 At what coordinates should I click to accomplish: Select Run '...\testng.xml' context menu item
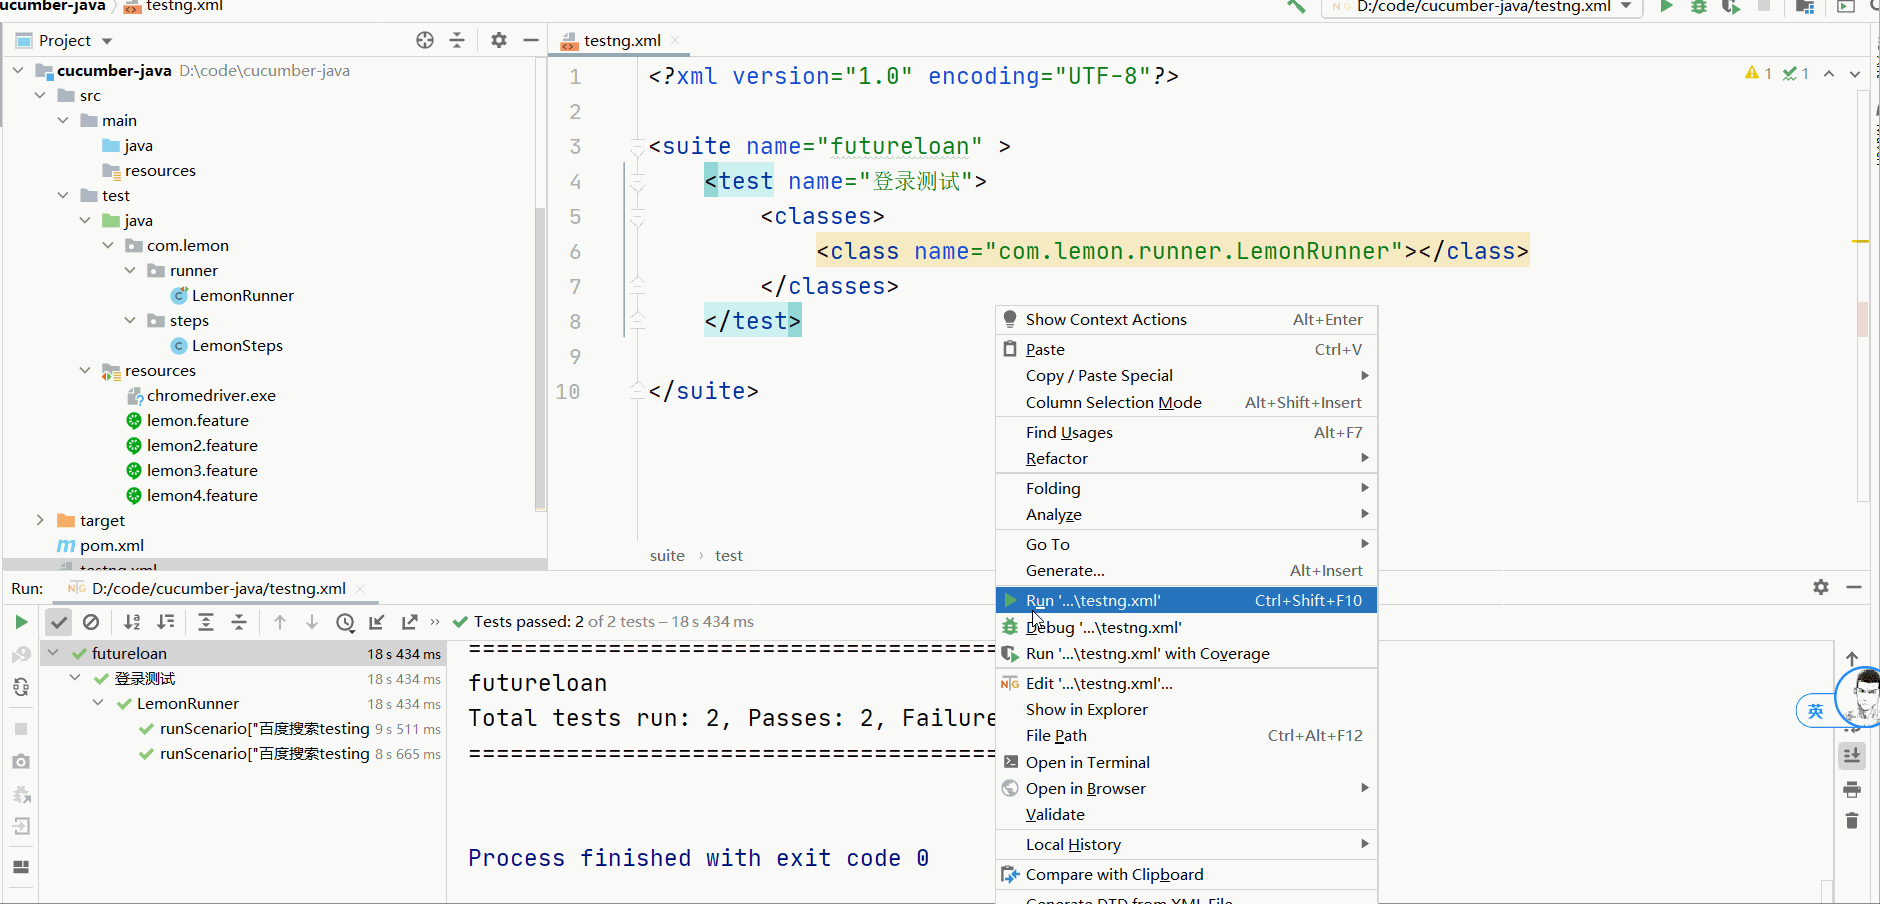point(1187,600)
